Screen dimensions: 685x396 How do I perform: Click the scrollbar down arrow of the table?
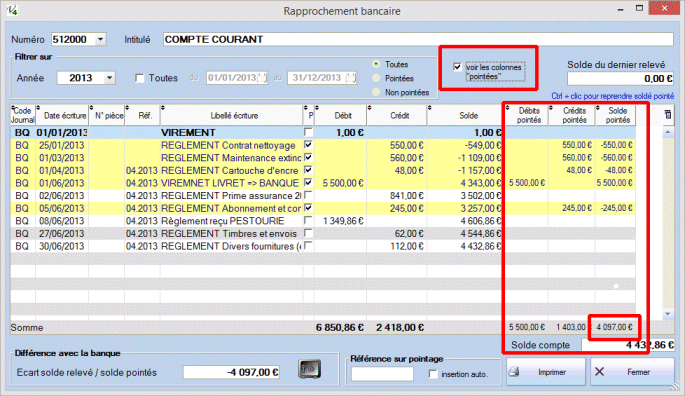[x=668, y=313]
